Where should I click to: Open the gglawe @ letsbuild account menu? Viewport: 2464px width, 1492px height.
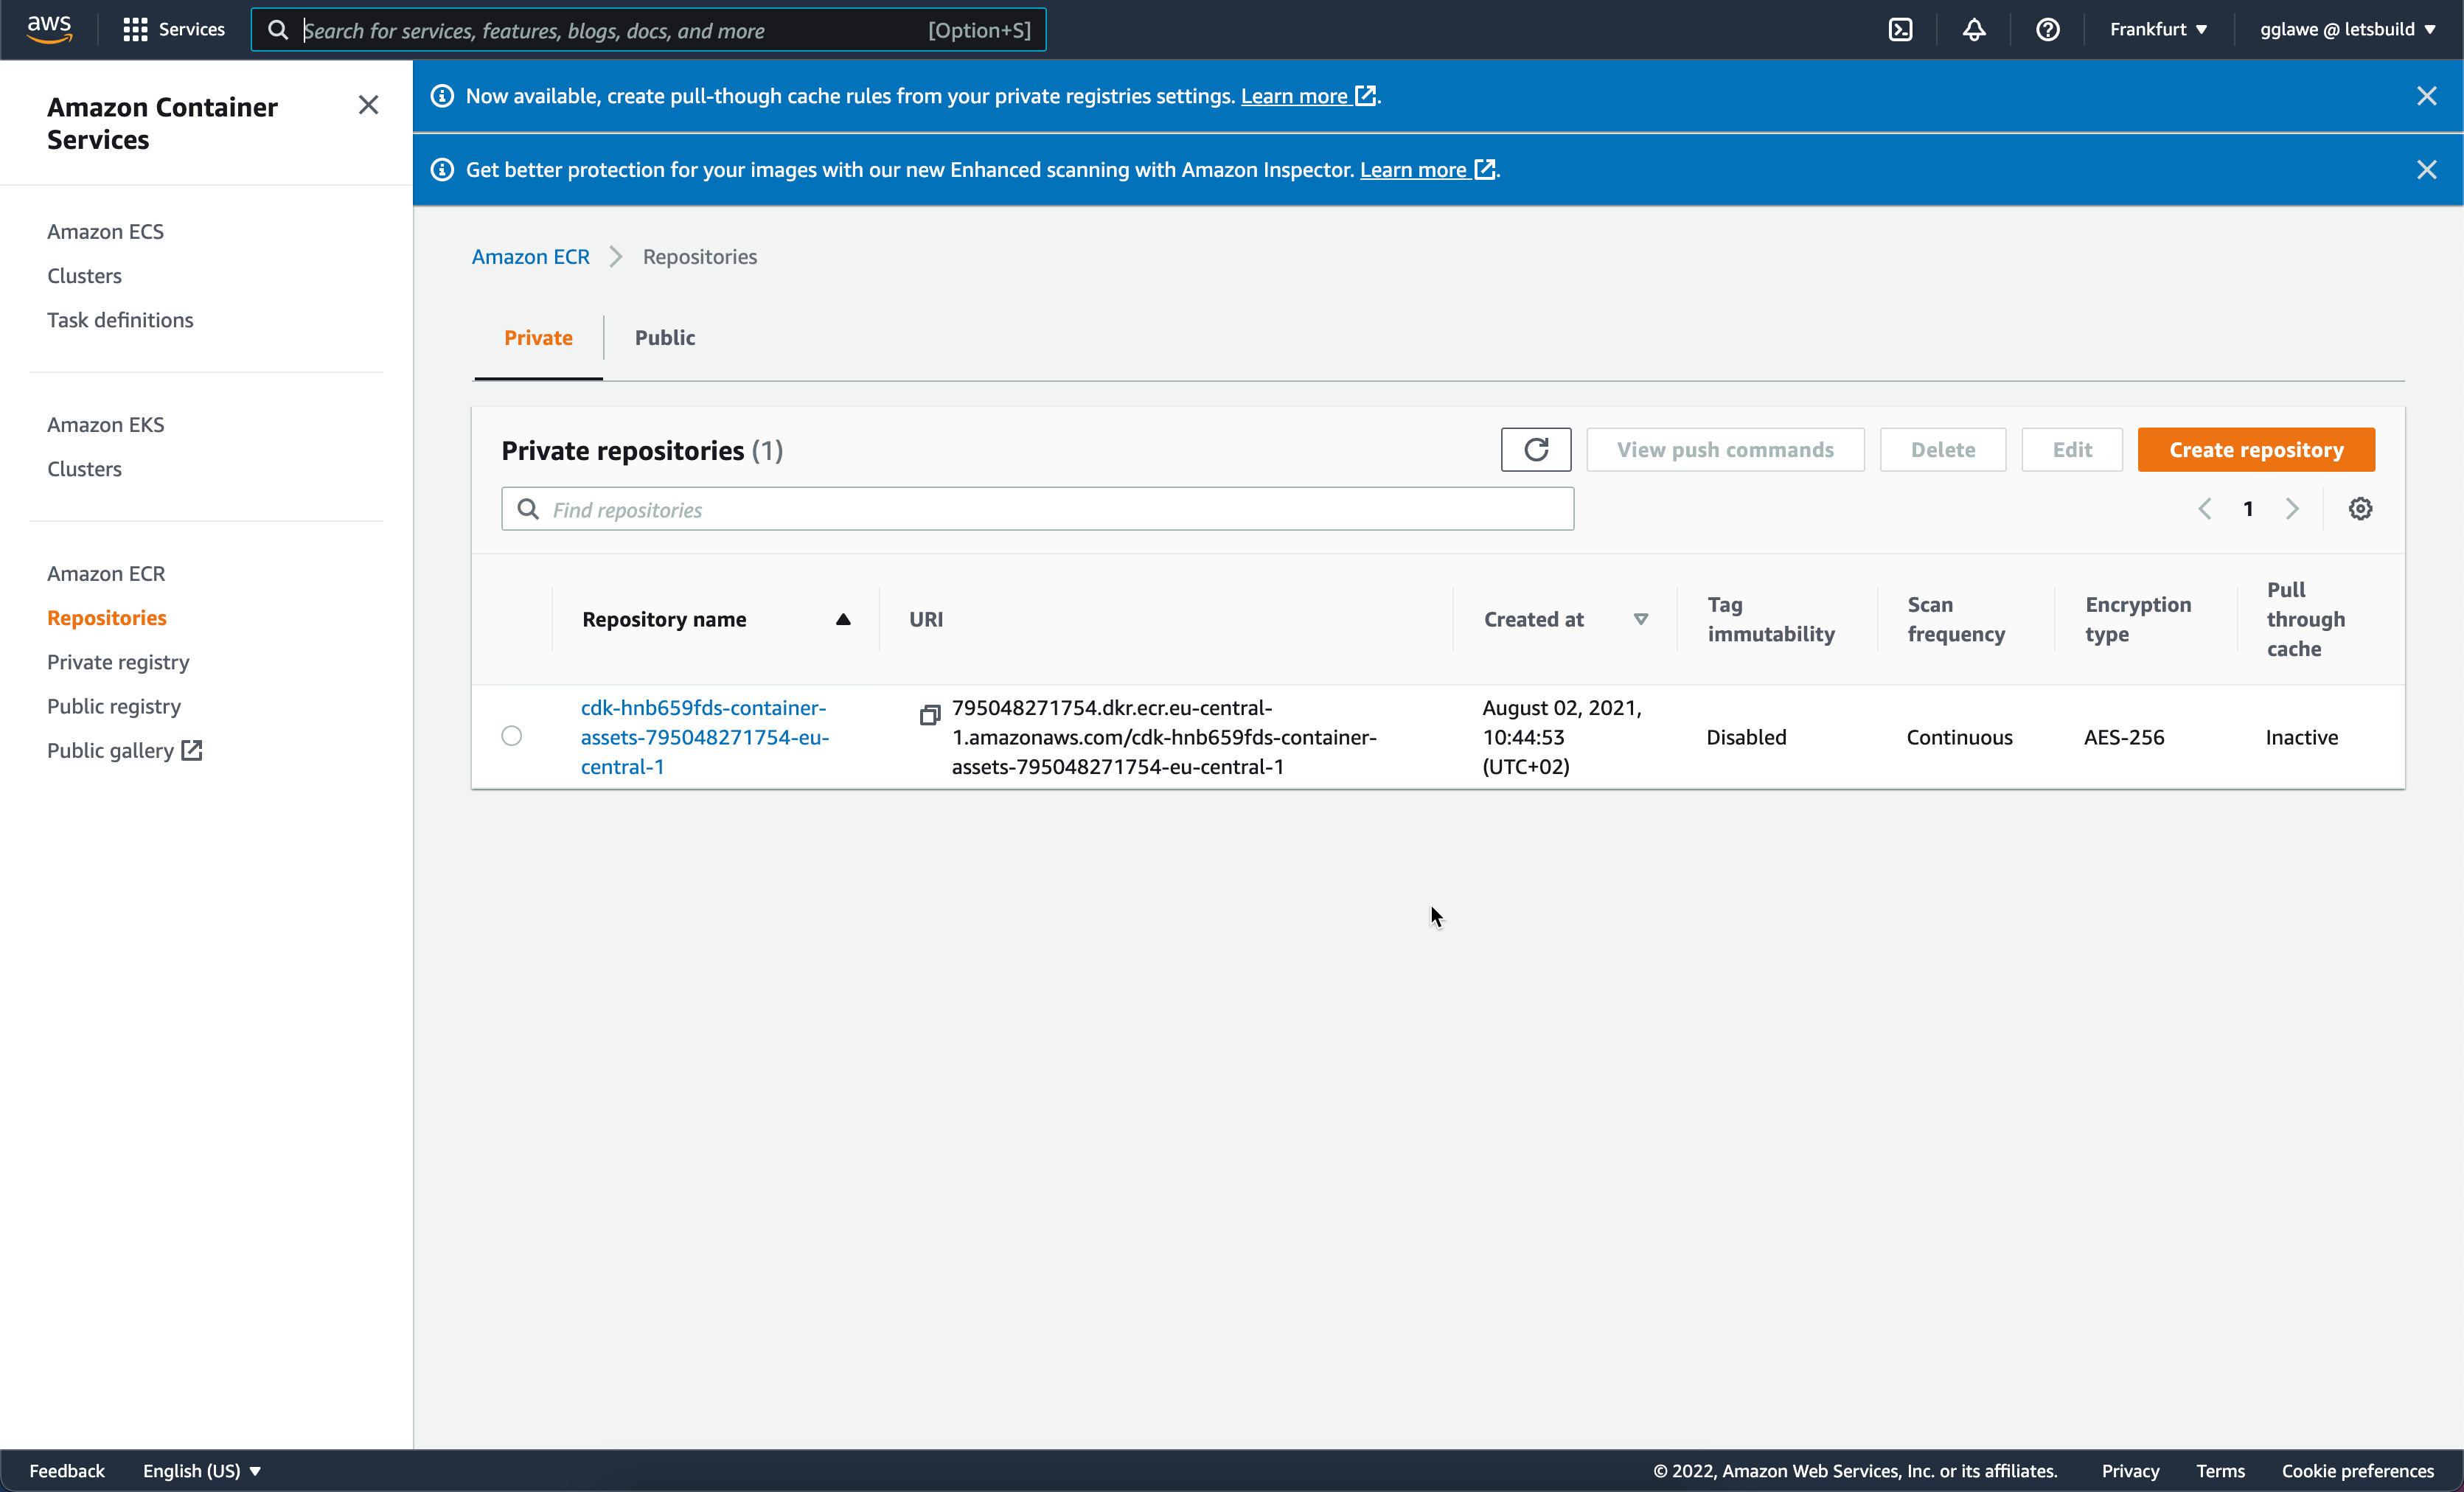(x=2346, y=30)
